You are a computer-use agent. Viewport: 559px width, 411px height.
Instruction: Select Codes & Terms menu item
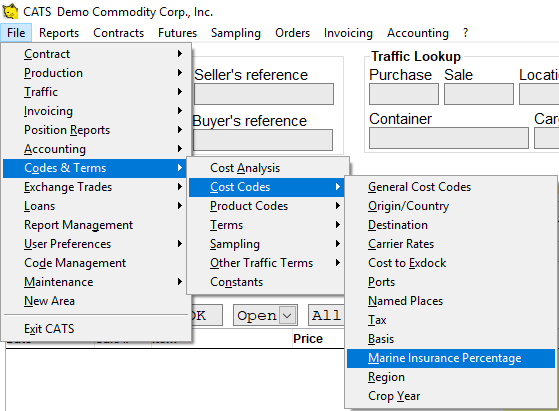(x=94, y=168)
